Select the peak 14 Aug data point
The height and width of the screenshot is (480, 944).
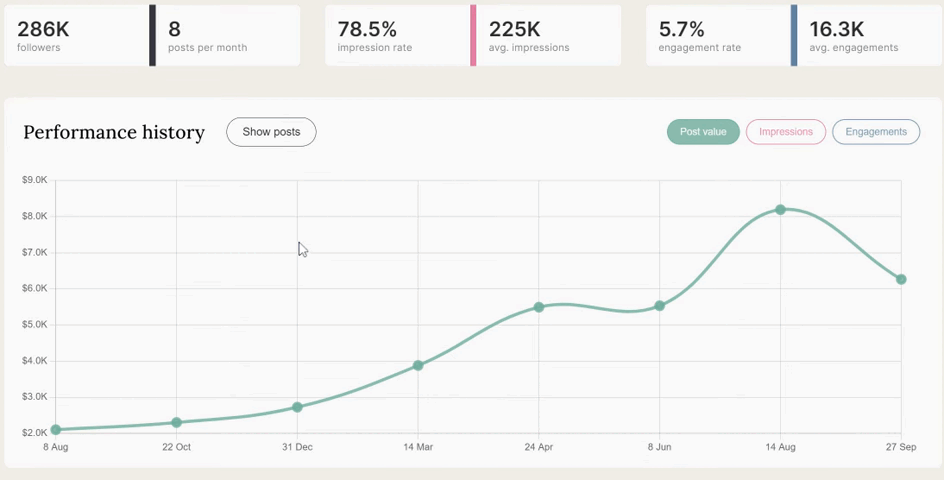[x=780, y=209]
